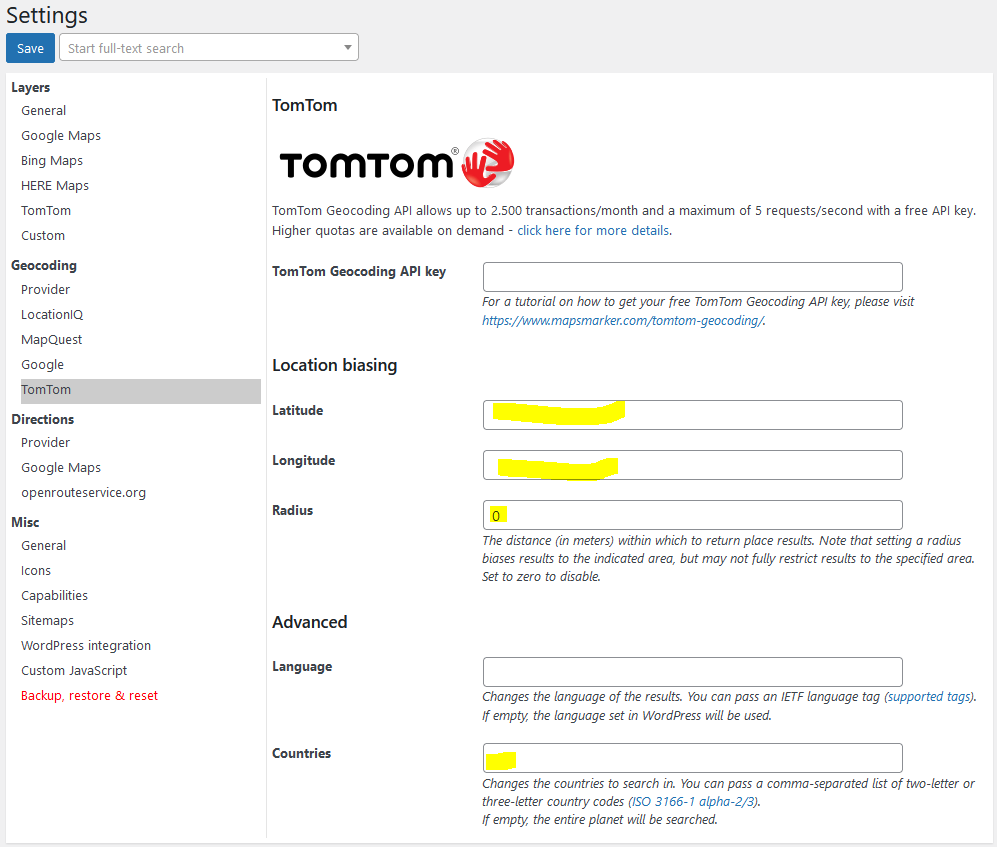The height and width of the screenshot is (847, 997).
Task: Select highlighted TomTom under Geocoding
Action: [x=141, y=391]
